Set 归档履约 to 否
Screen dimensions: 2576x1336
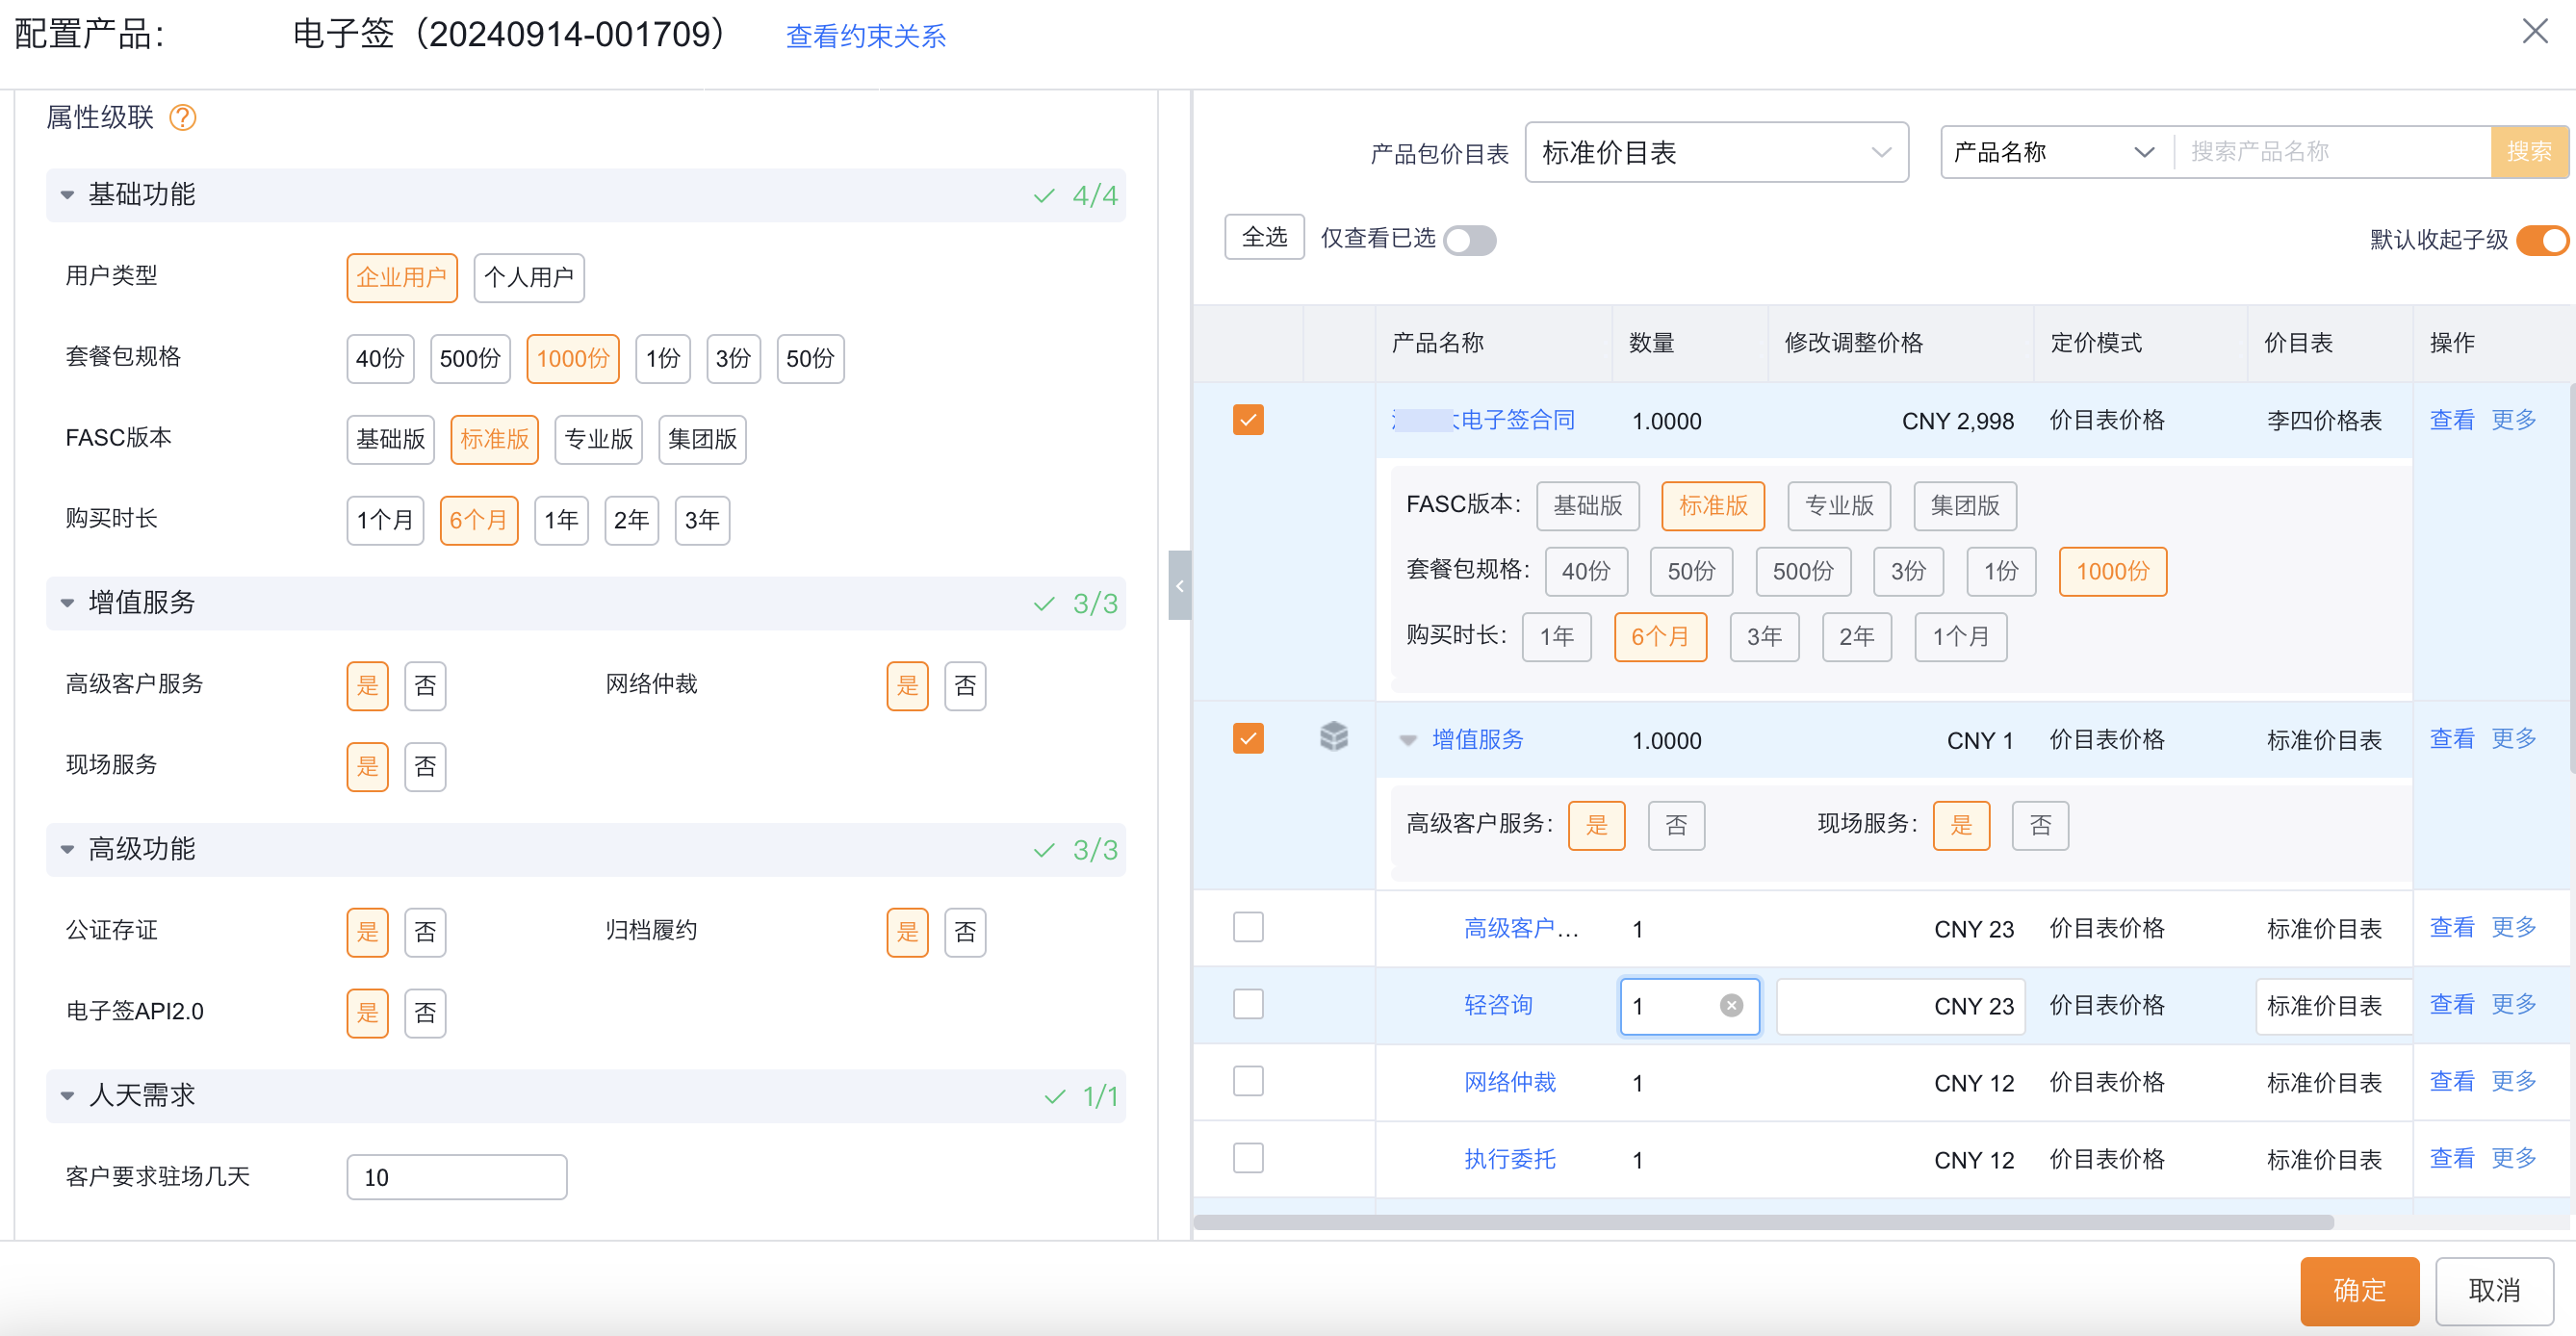coord(965,932)
